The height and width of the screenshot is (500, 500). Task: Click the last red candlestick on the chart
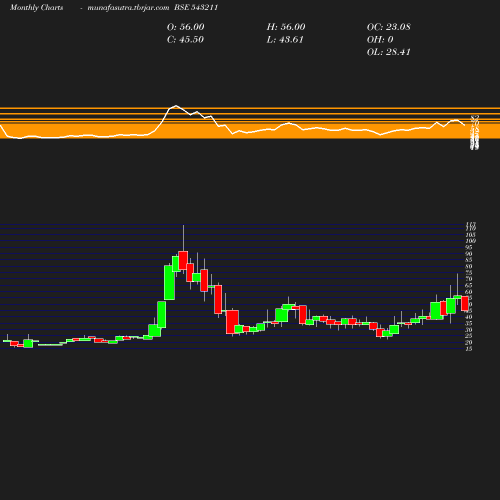click(465, 304)
